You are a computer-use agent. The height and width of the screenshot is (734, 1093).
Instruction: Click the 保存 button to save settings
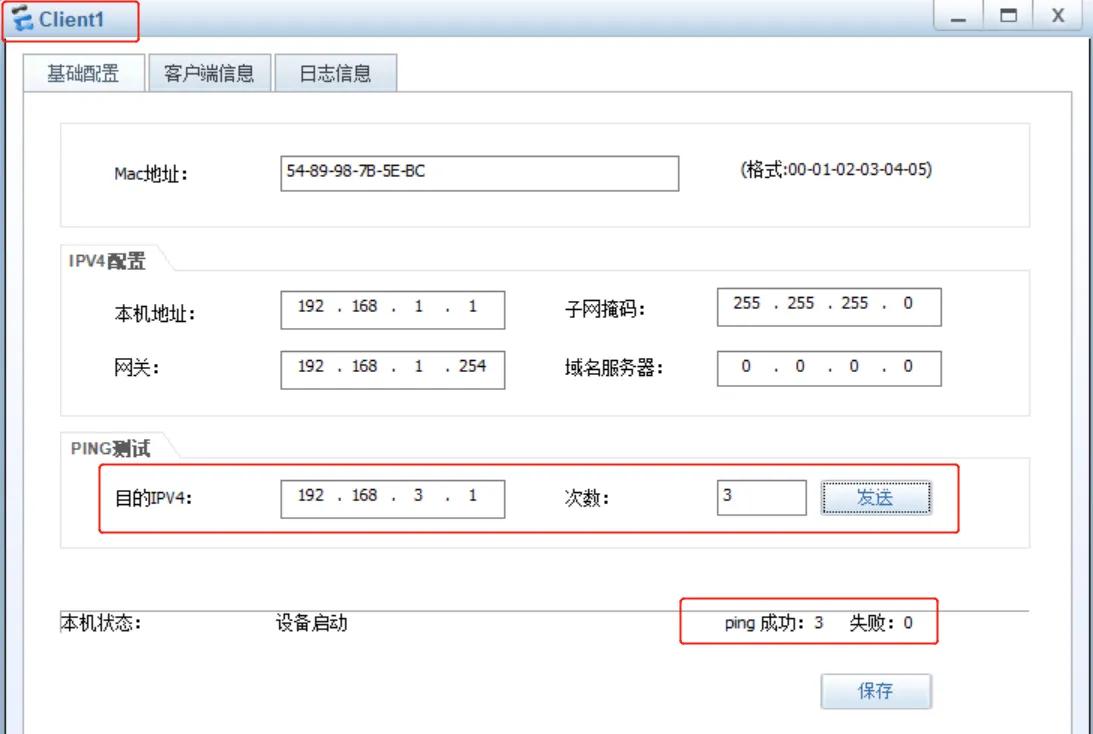877,691
